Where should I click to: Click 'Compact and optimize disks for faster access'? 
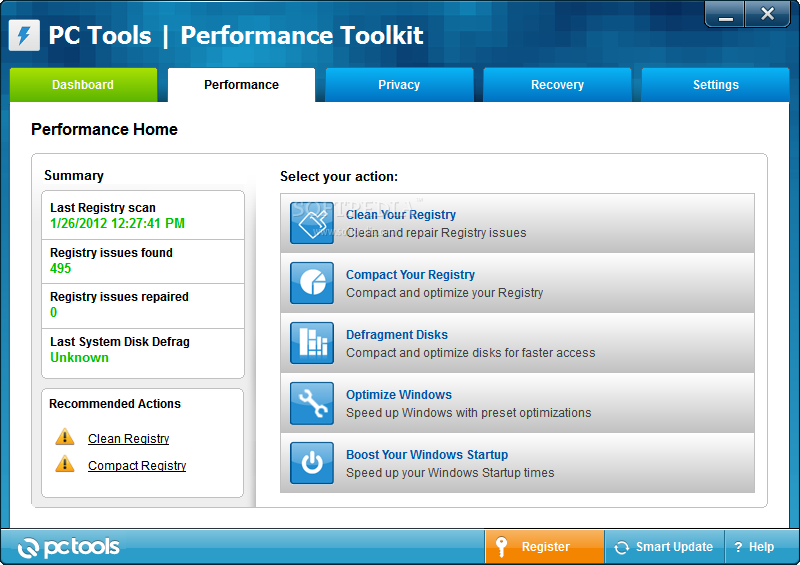(x=470, y=353)
